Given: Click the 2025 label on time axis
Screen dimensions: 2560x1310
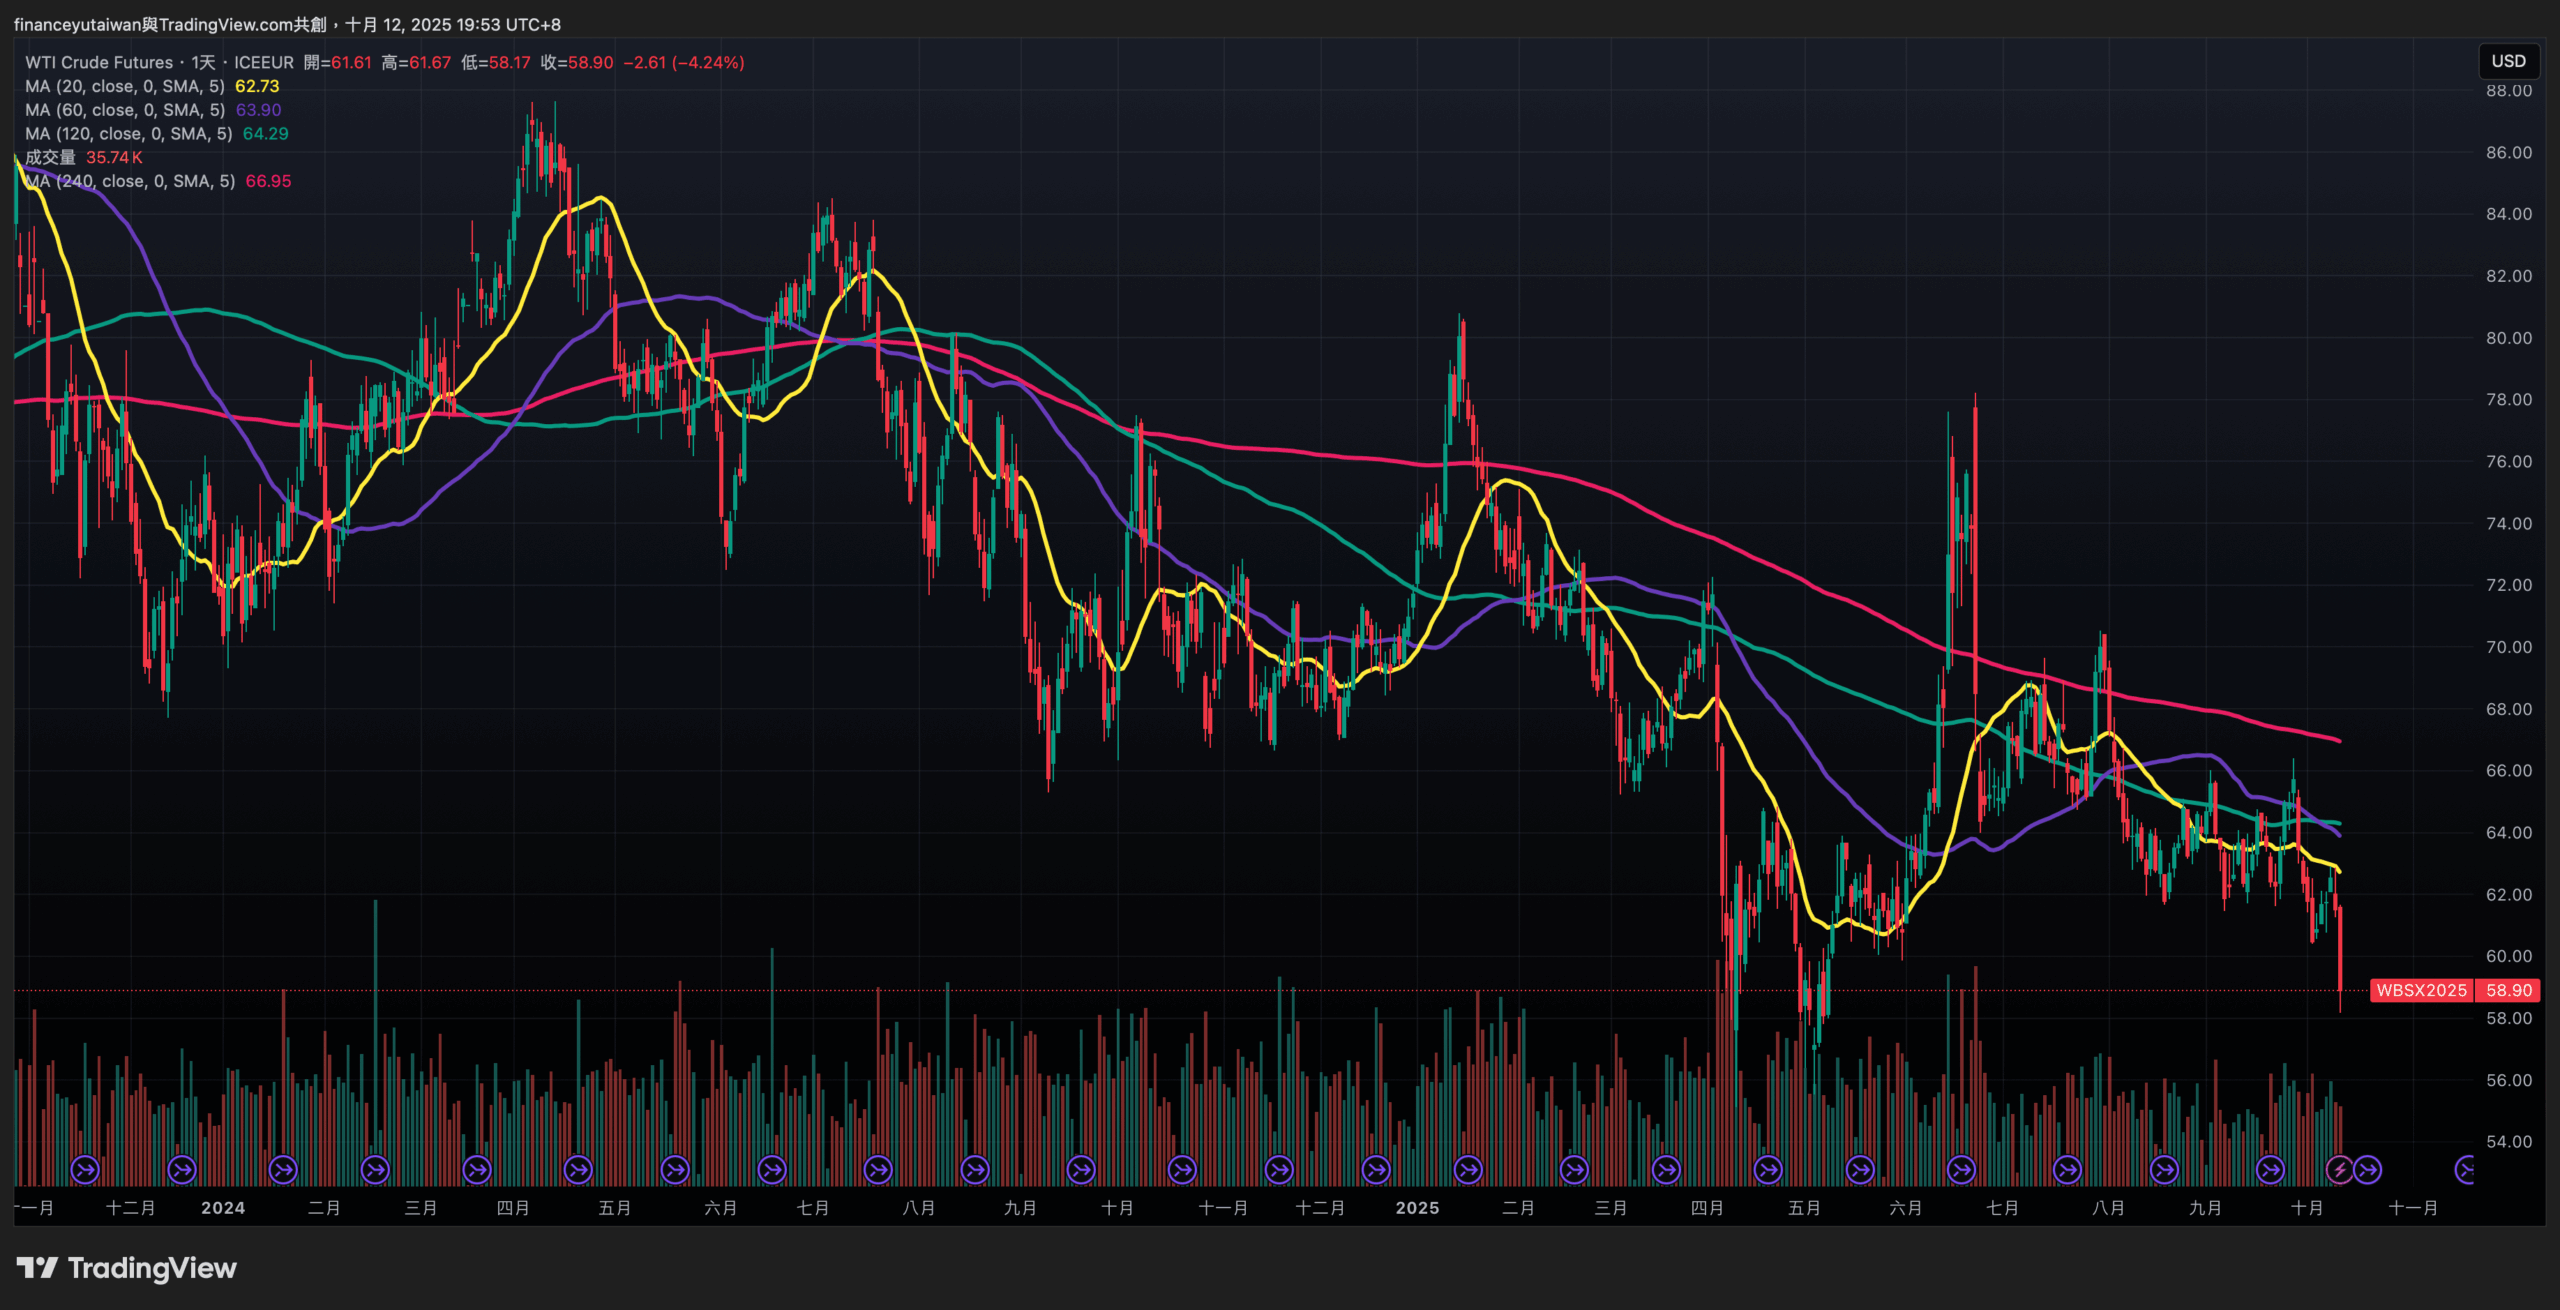Looking at the screenshot, I should [1417, 1208].
